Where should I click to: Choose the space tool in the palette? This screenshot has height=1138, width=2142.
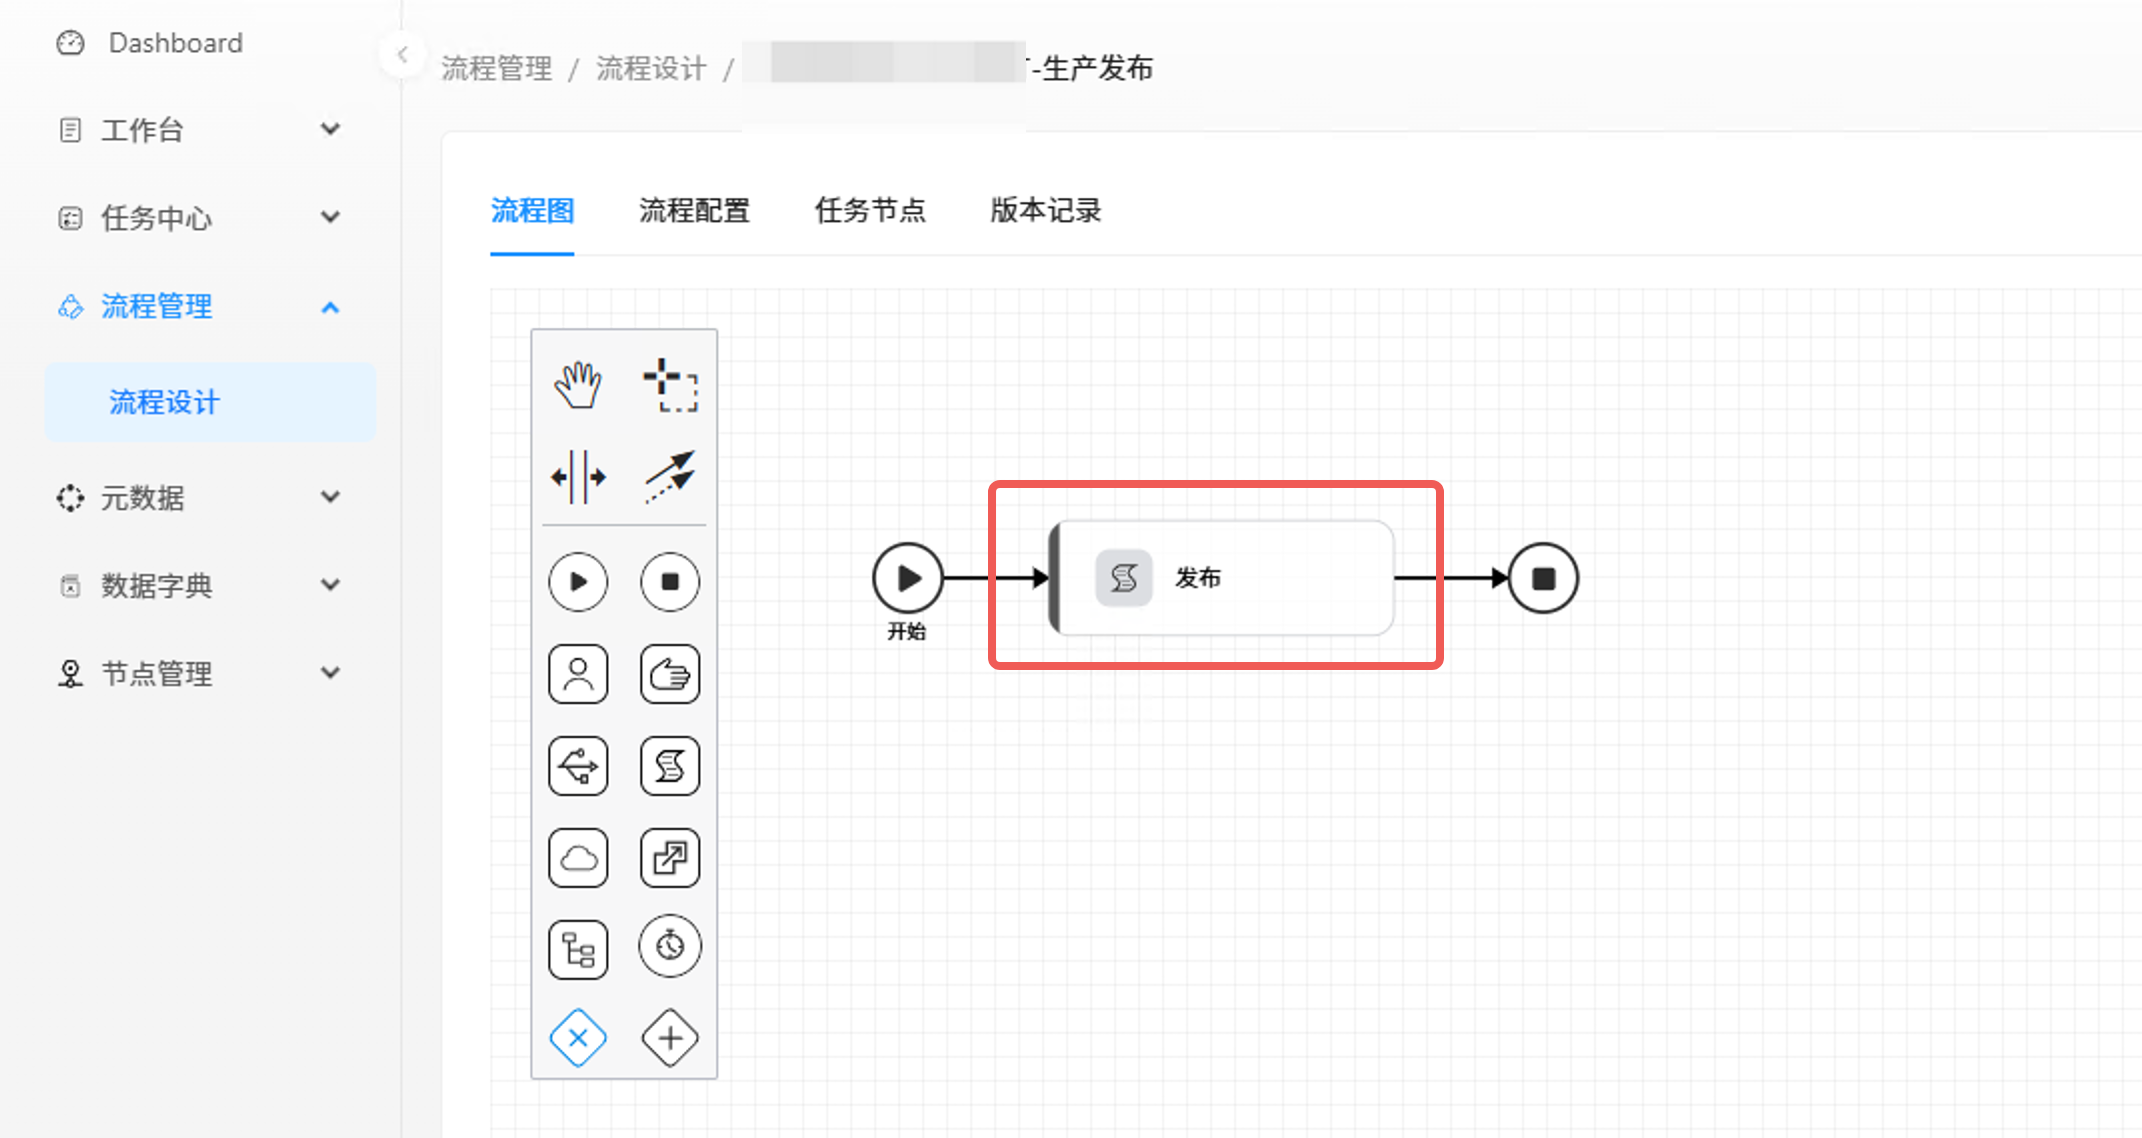[x=578, y=477]
